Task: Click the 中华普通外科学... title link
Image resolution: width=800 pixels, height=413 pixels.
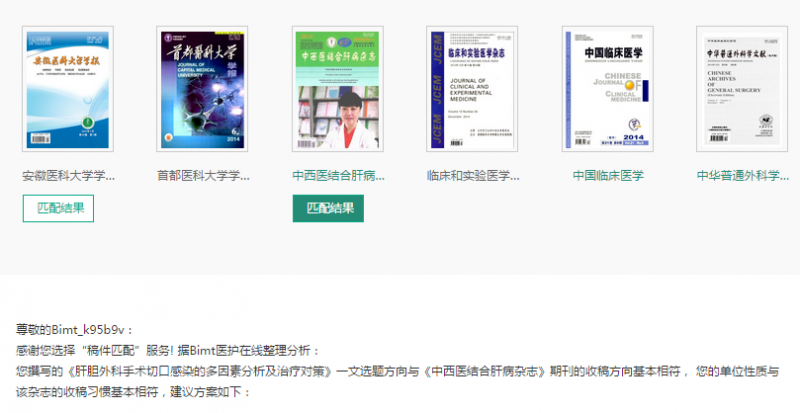Action: pyautogui.click(x=743, y=176)
